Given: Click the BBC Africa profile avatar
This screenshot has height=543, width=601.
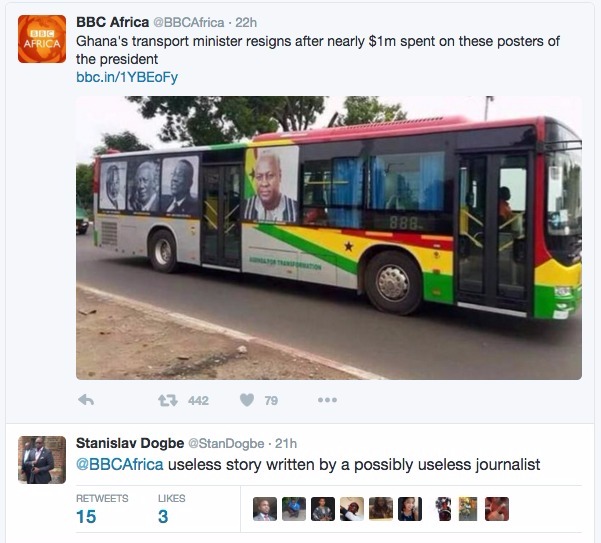Looking at the screenshot, I should tap(42, 39).
